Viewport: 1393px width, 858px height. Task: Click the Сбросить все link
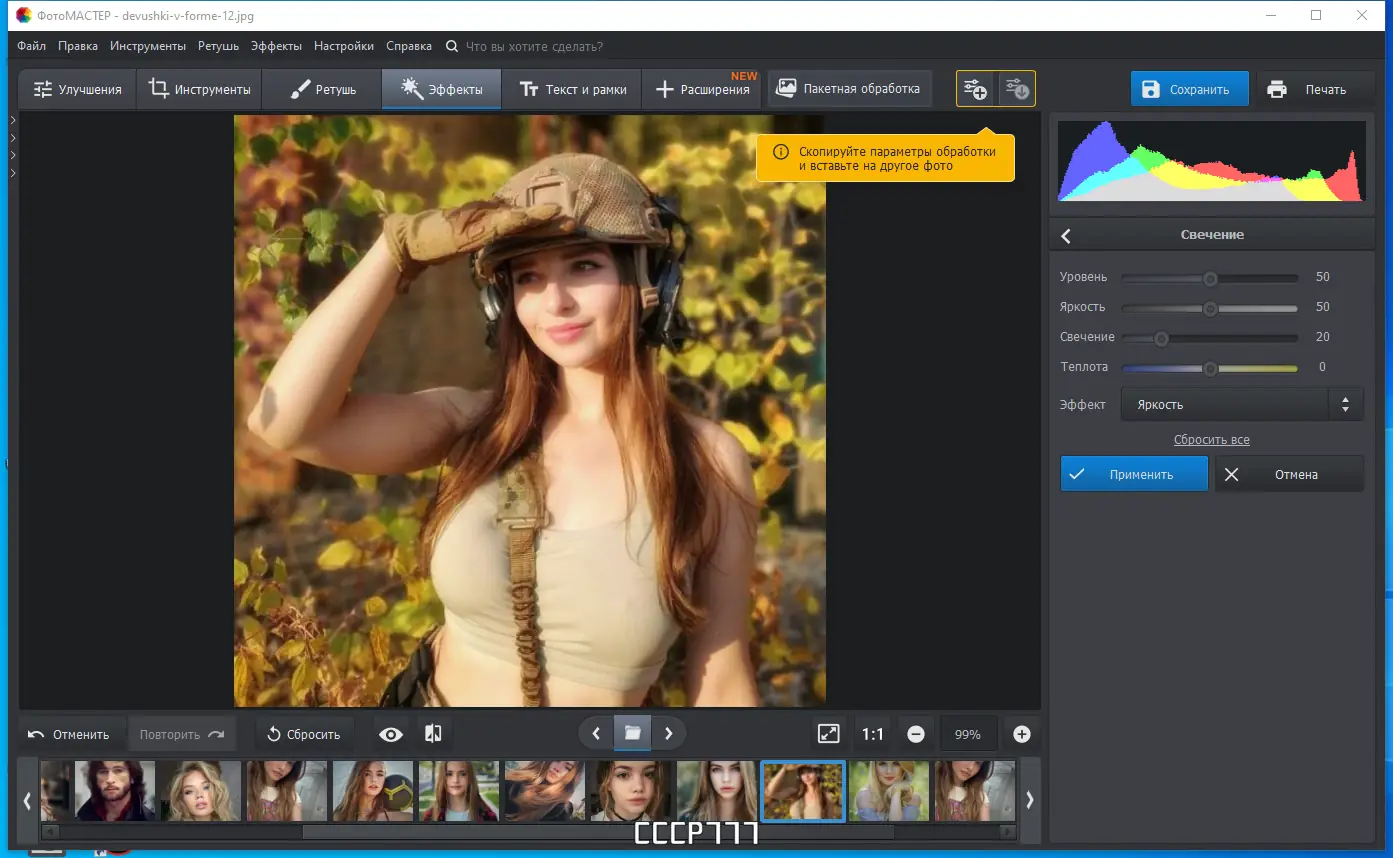coord(1211,440)
